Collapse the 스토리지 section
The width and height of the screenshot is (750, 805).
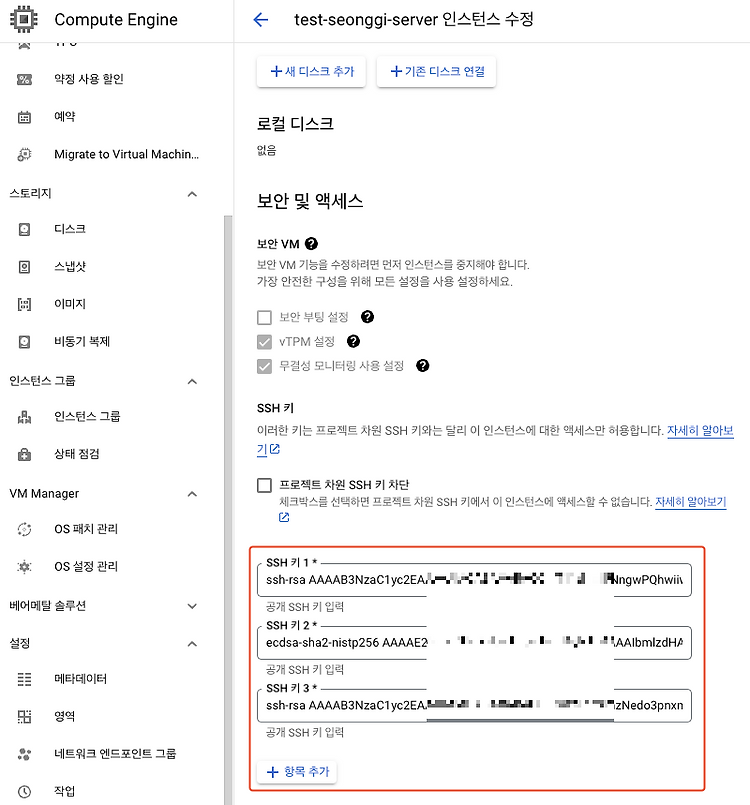pos(193,194)
